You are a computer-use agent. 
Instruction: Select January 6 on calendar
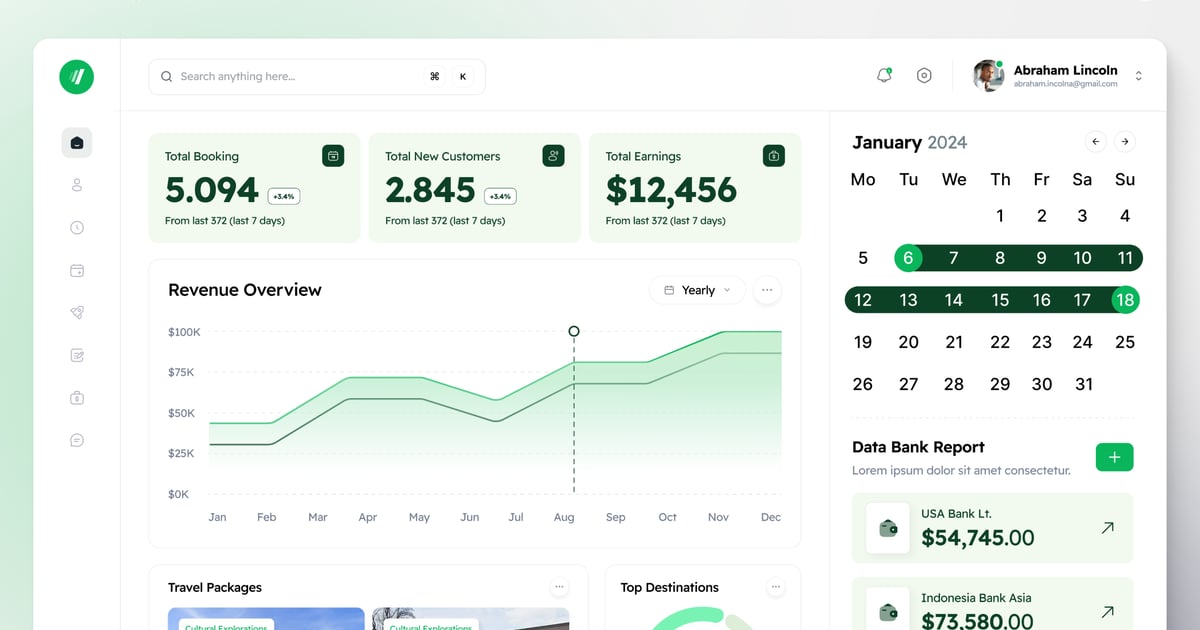(x=908, y=258)
